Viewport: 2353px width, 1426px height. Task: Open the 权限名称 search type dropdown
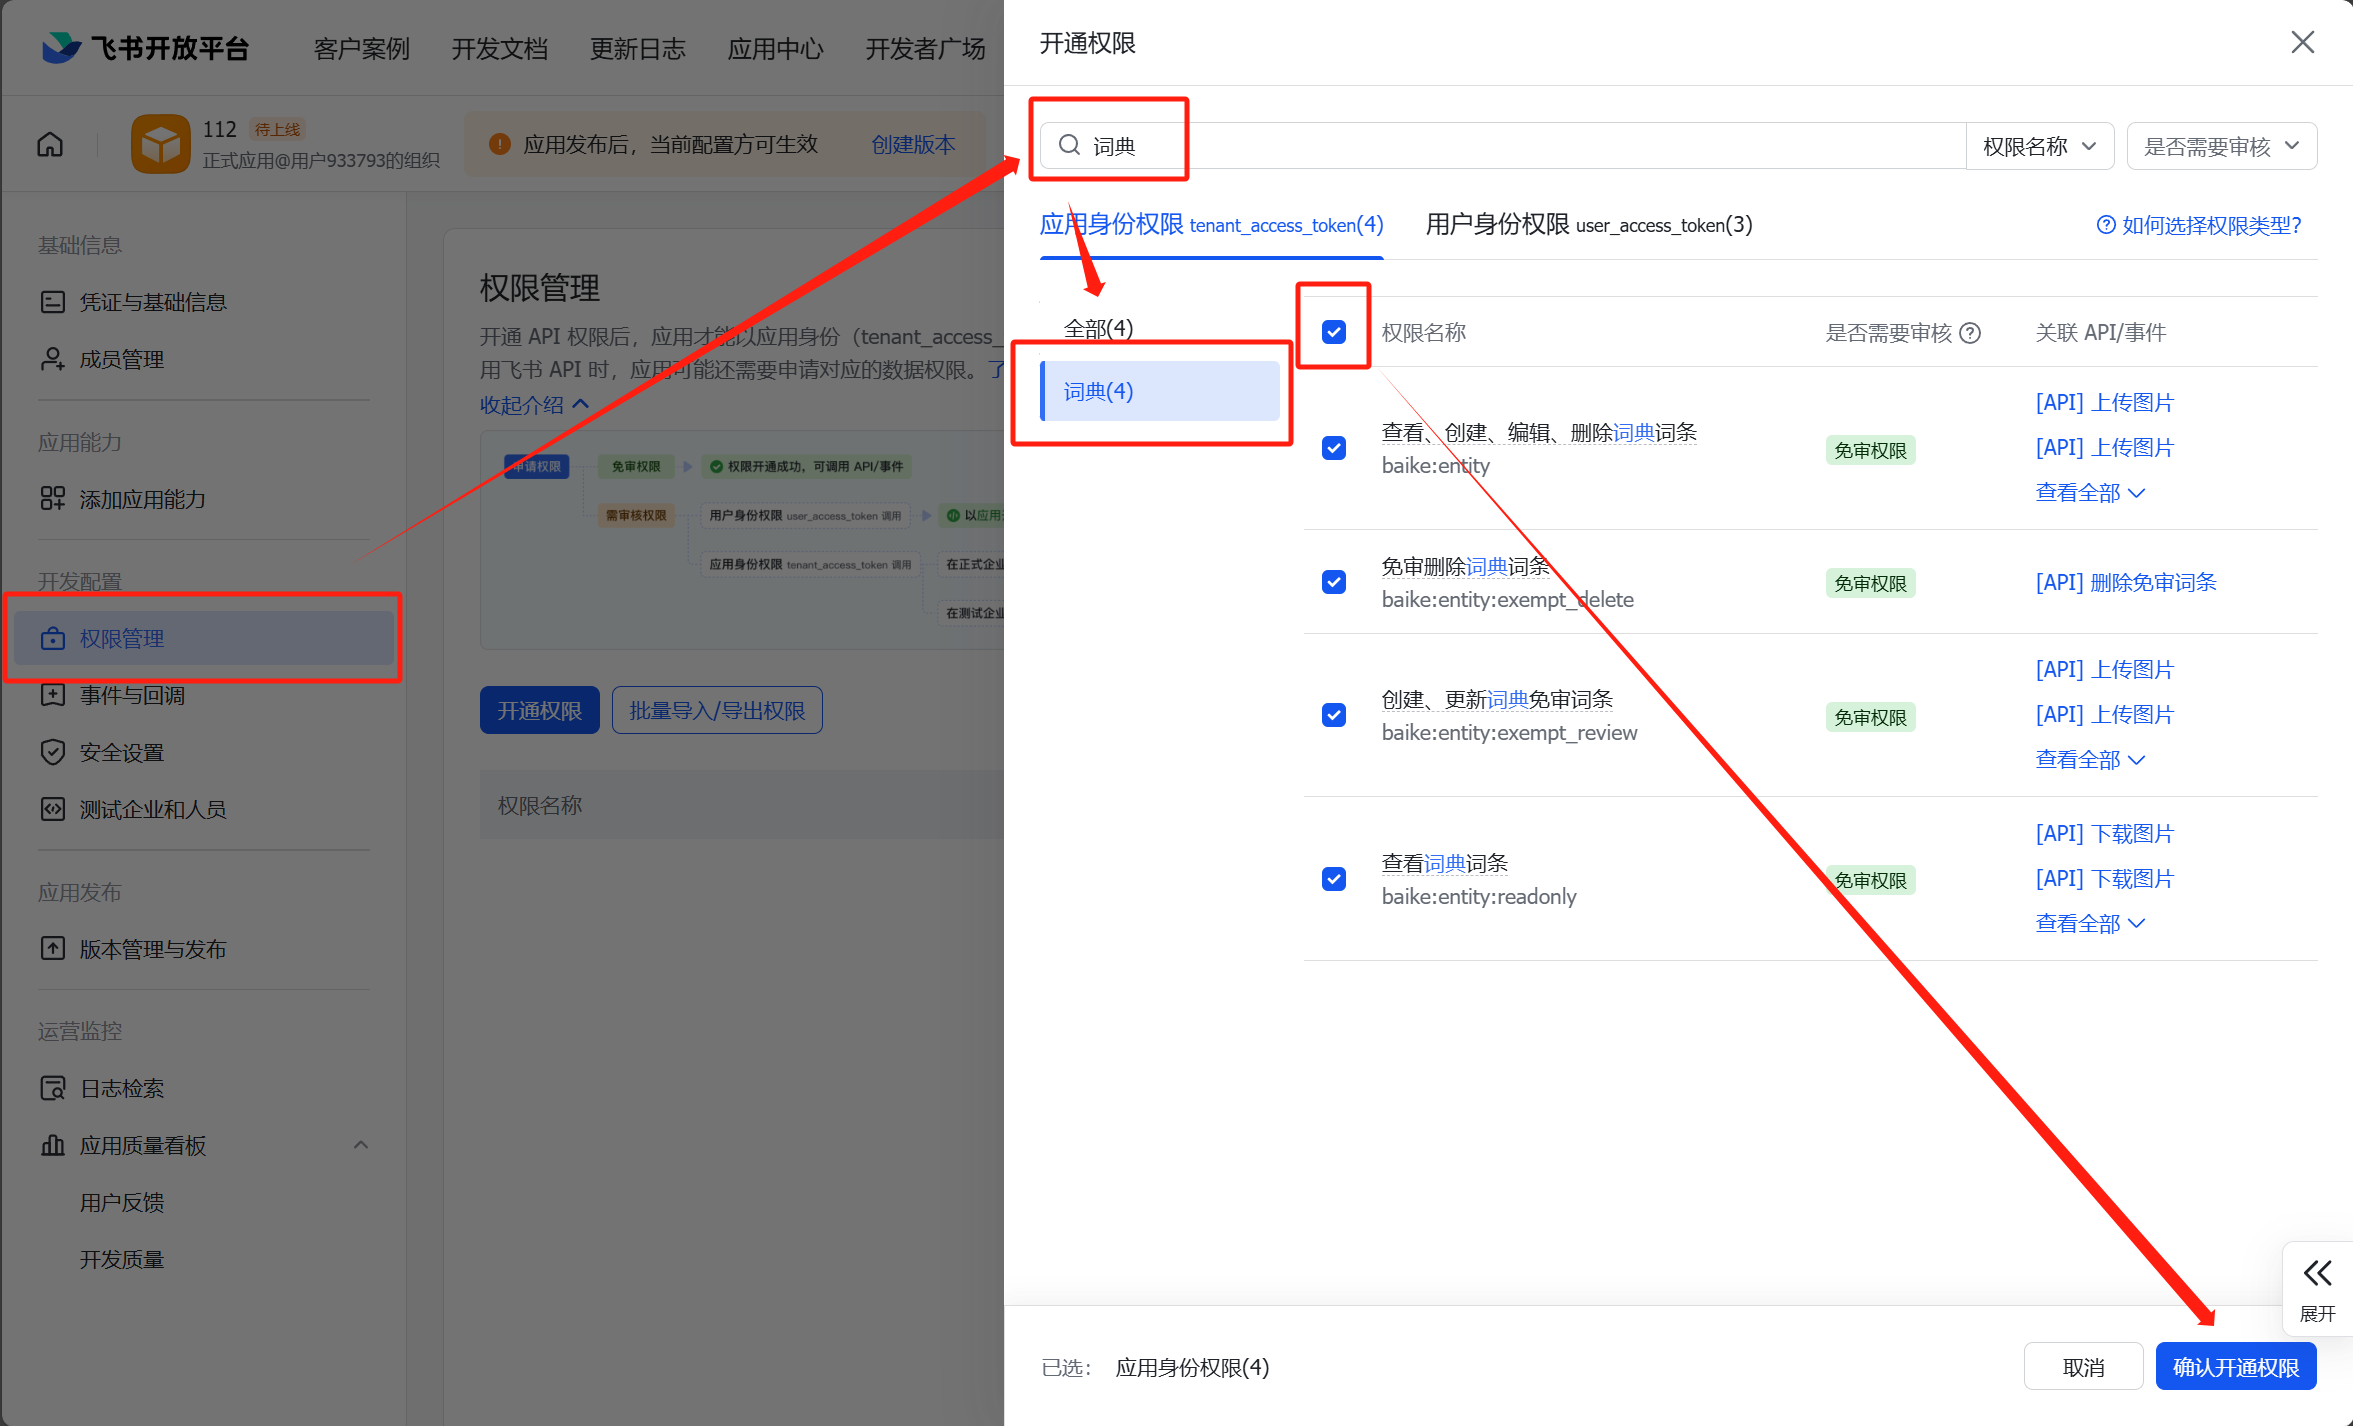click(x=2039, y=147)
